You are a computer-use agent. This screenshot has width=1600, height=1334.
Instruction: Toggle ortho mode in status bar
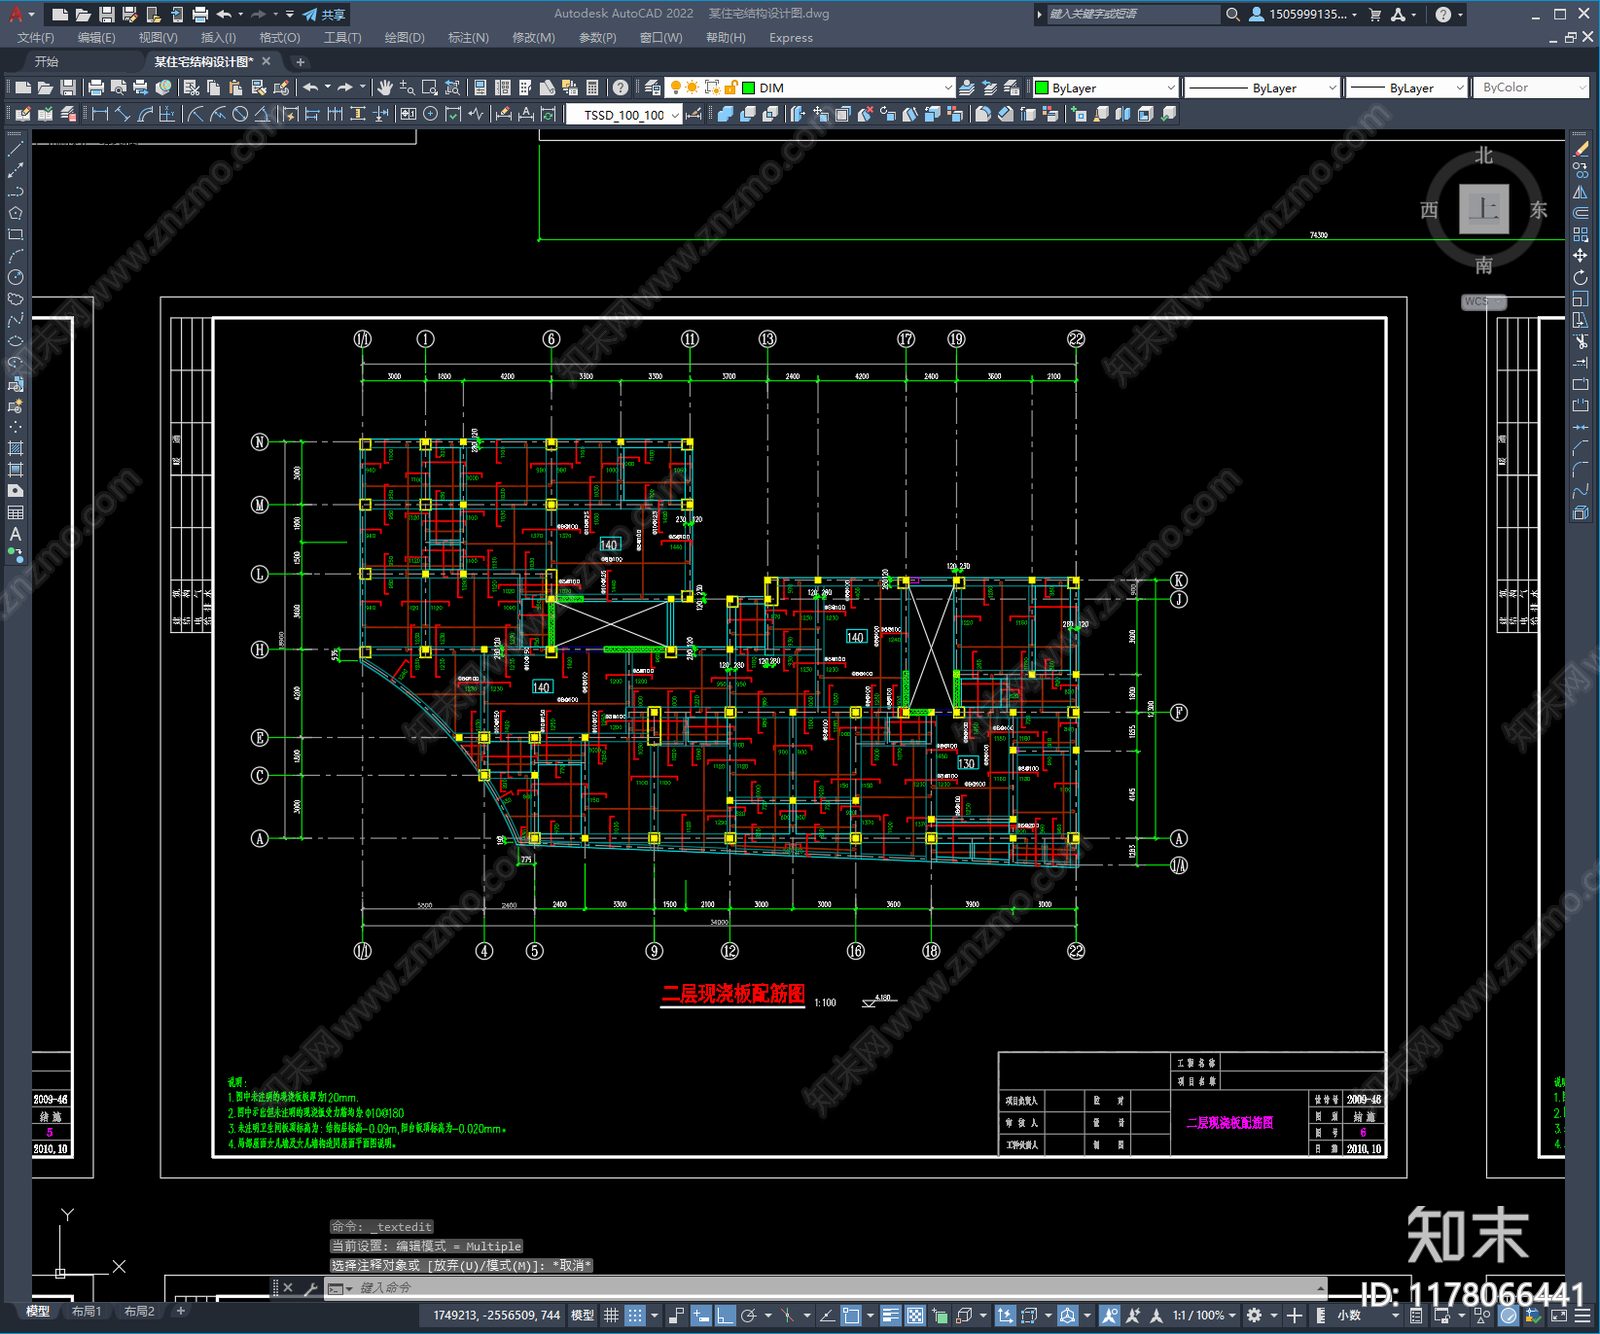click(x=726, y=1315)
